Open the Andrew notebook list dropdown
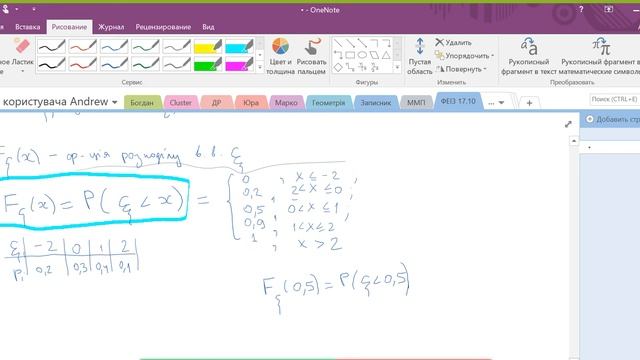The width and height of the screenshot is (640, 360). [x=115, y=102]
